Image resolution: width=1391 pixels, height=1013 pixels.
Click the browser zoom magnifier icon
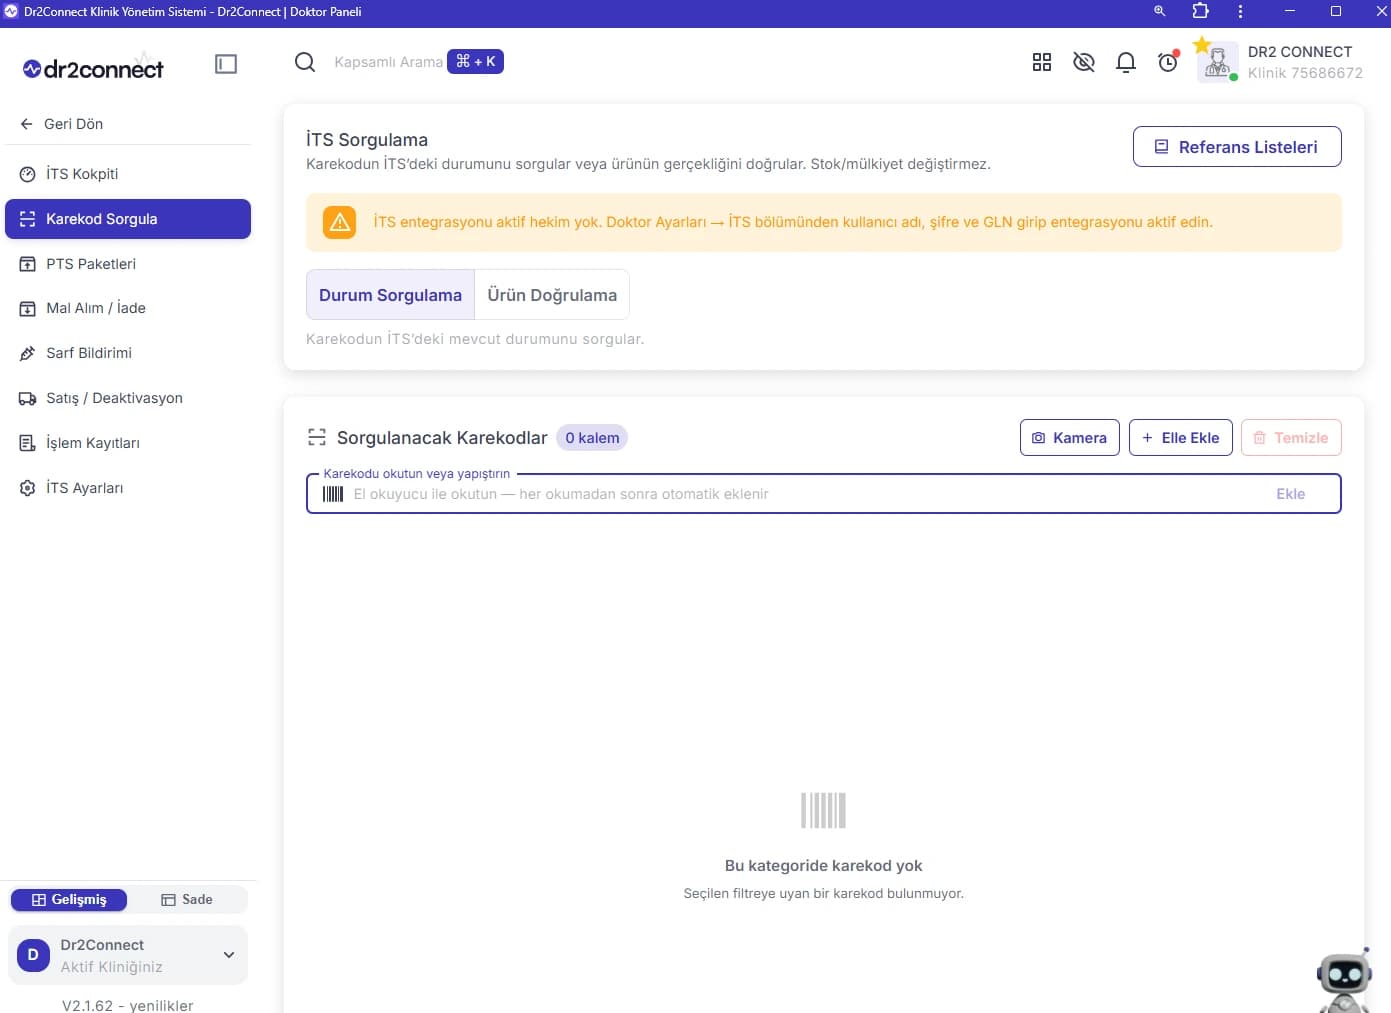(1160, 11)
